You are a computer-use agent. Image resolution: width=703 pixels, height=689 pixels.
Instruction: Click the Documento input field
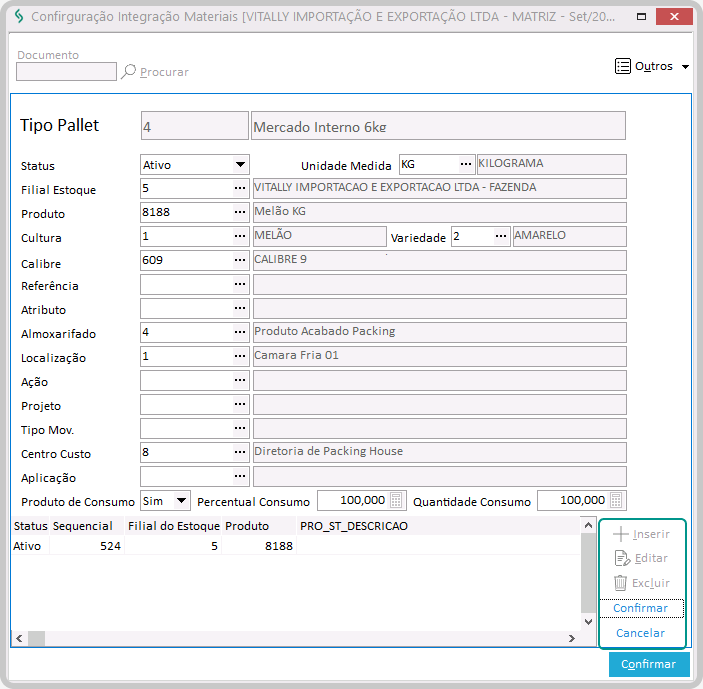[x=66, y=72]
